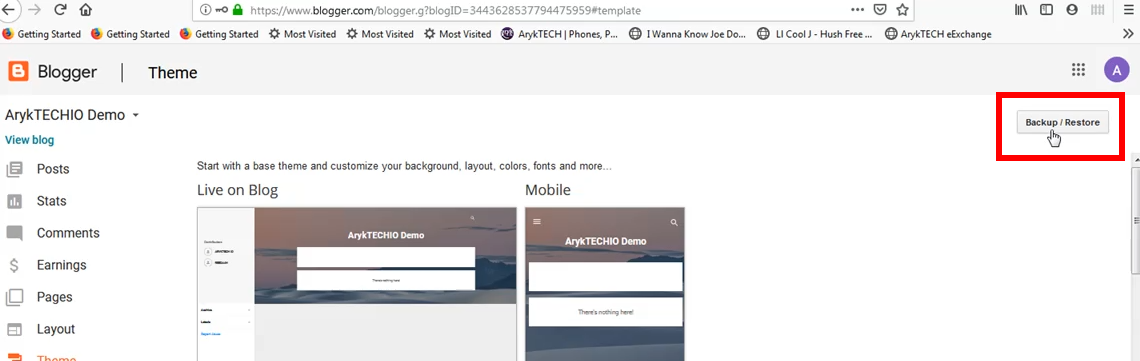This screenshot has width=1140, height=361.
Task: Open the Google apps grid
Action: click(x=1078, y=70)
